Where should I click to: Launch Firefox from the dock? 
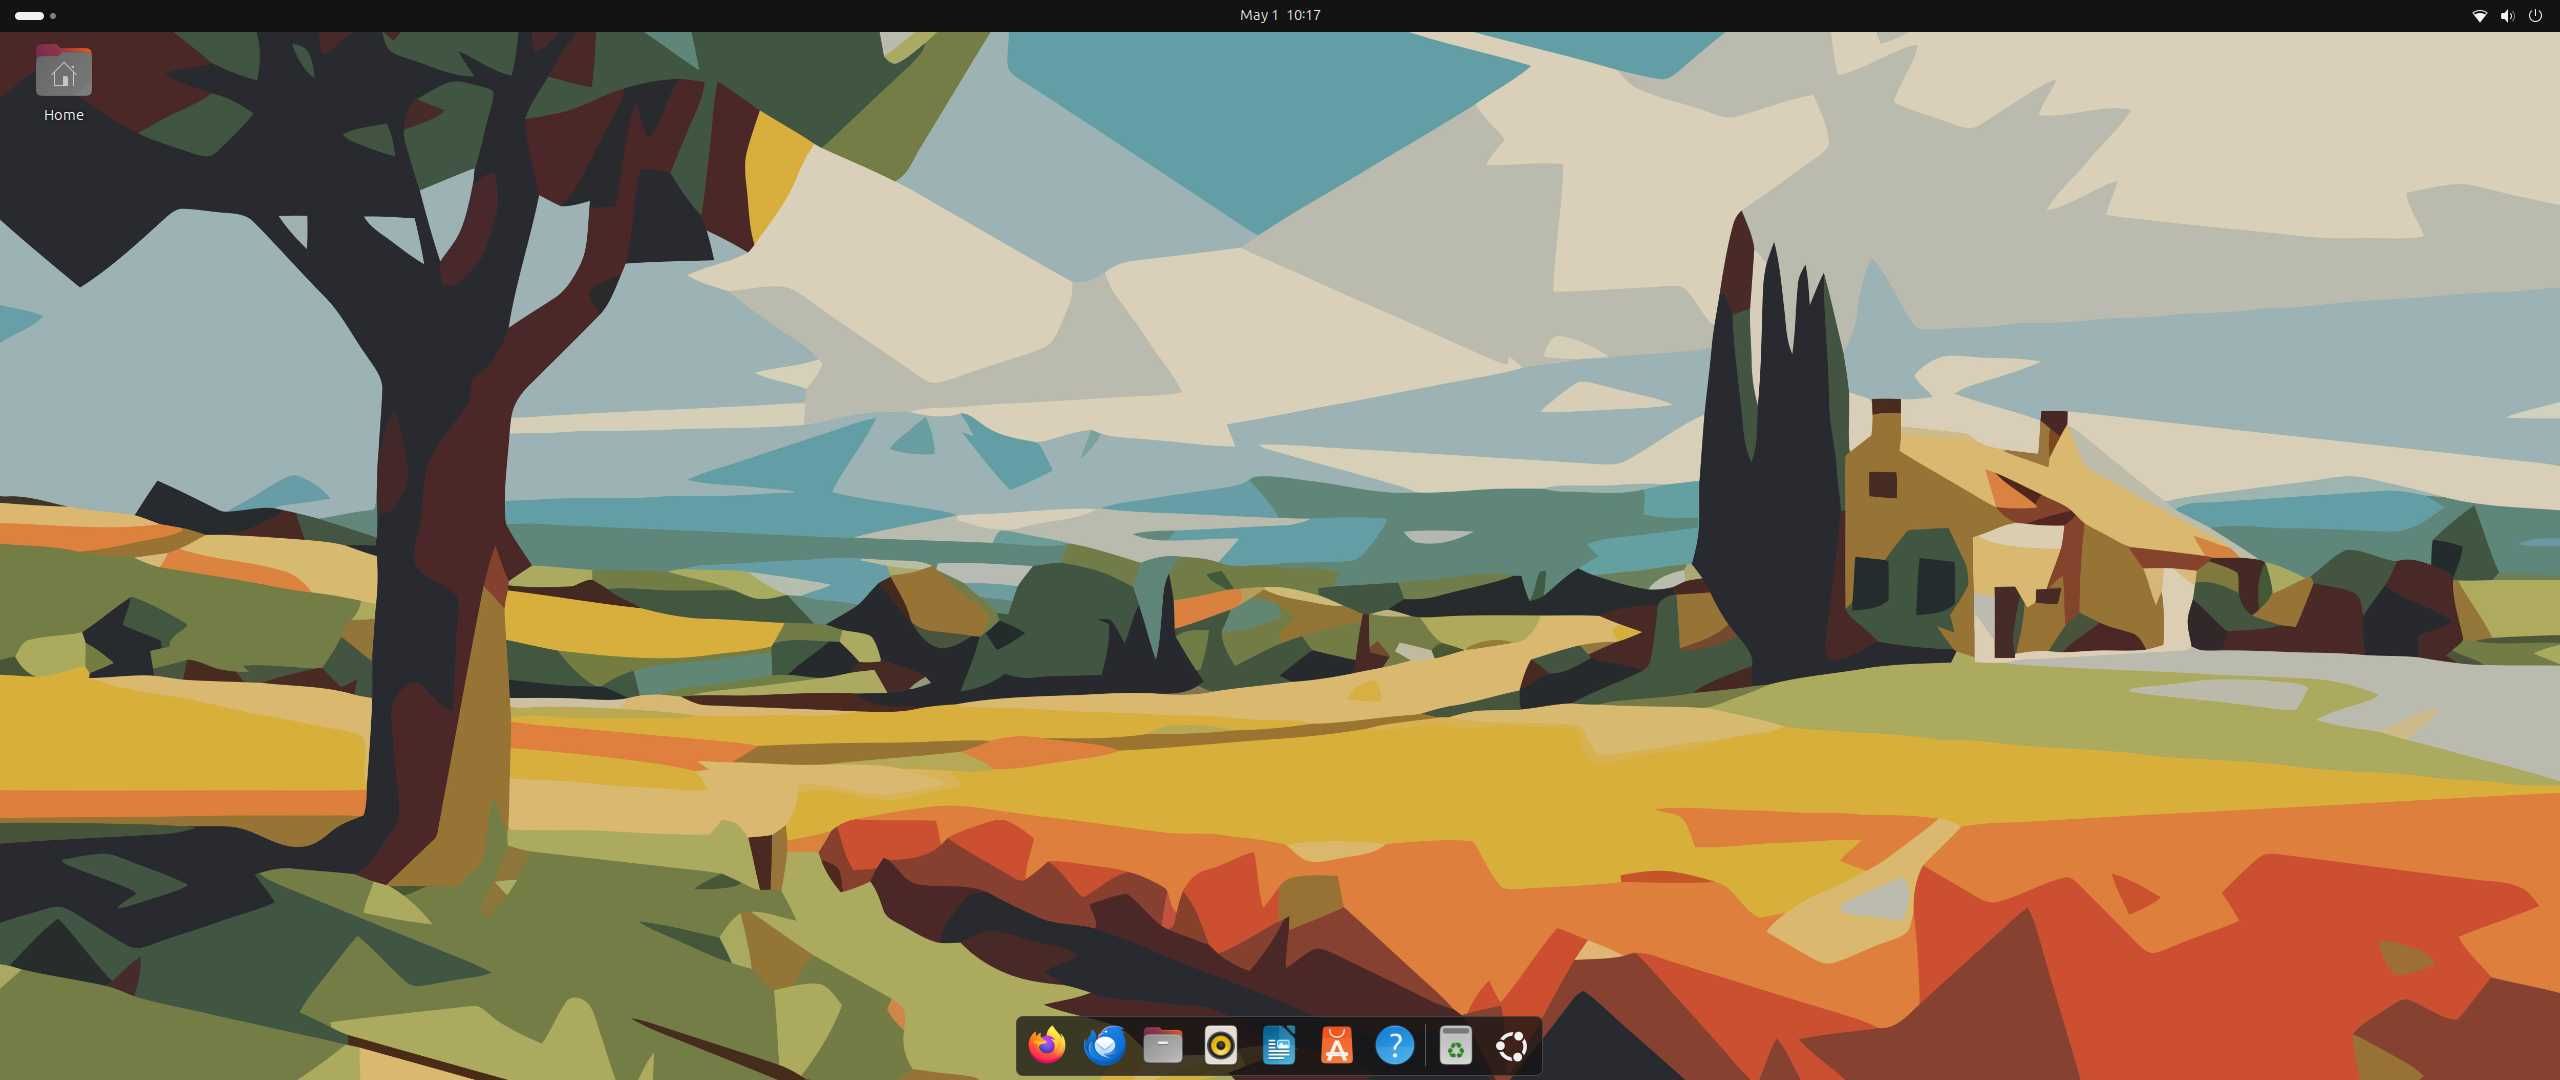[1046, 1046]
